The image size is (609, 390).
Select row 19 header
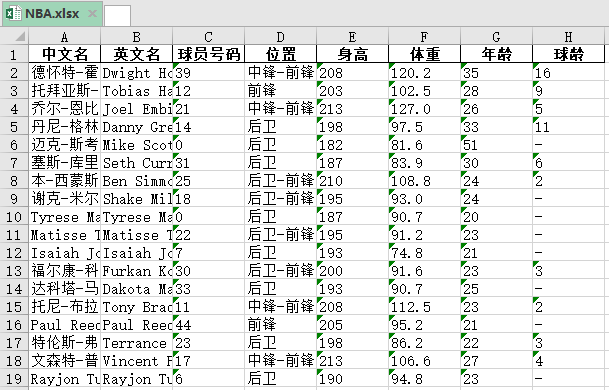point(14,379)
